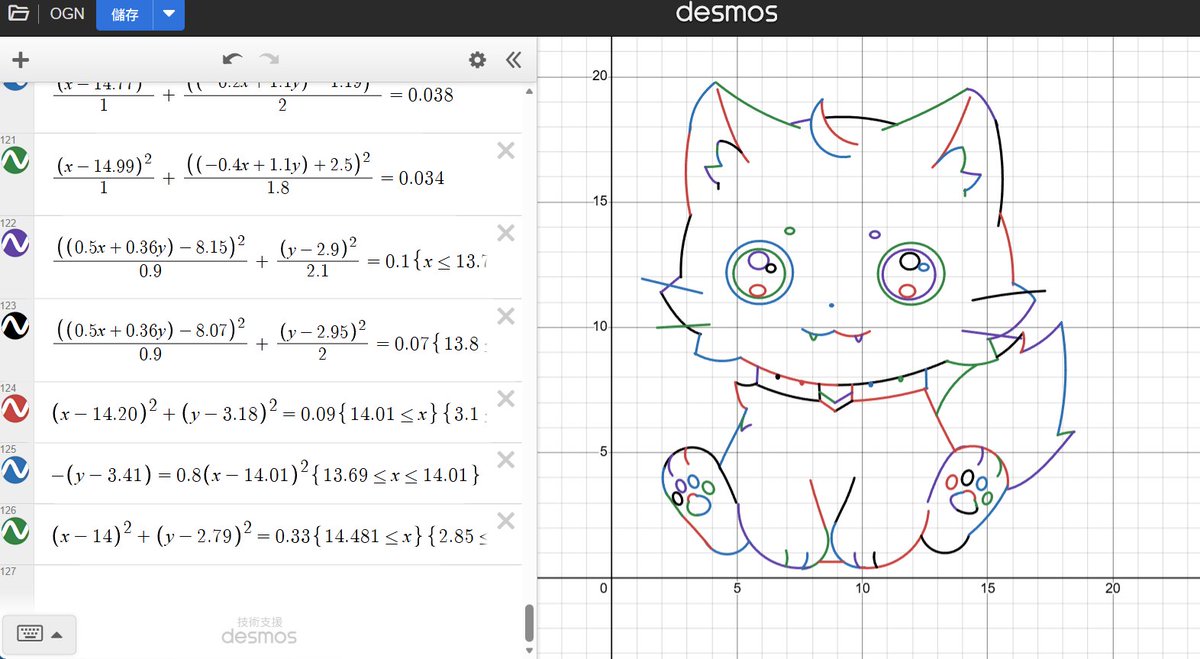The width and height of the screenshot is (1200, 659).
Task: Toggle visibility of expression 124
Action: click(x=16, y=408)
